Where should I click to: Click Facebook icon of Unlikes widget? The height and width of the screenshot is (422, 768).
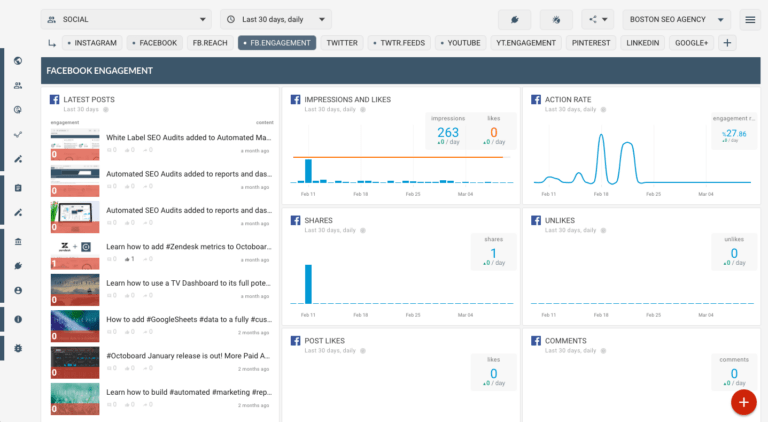click(x=536, y=220)
